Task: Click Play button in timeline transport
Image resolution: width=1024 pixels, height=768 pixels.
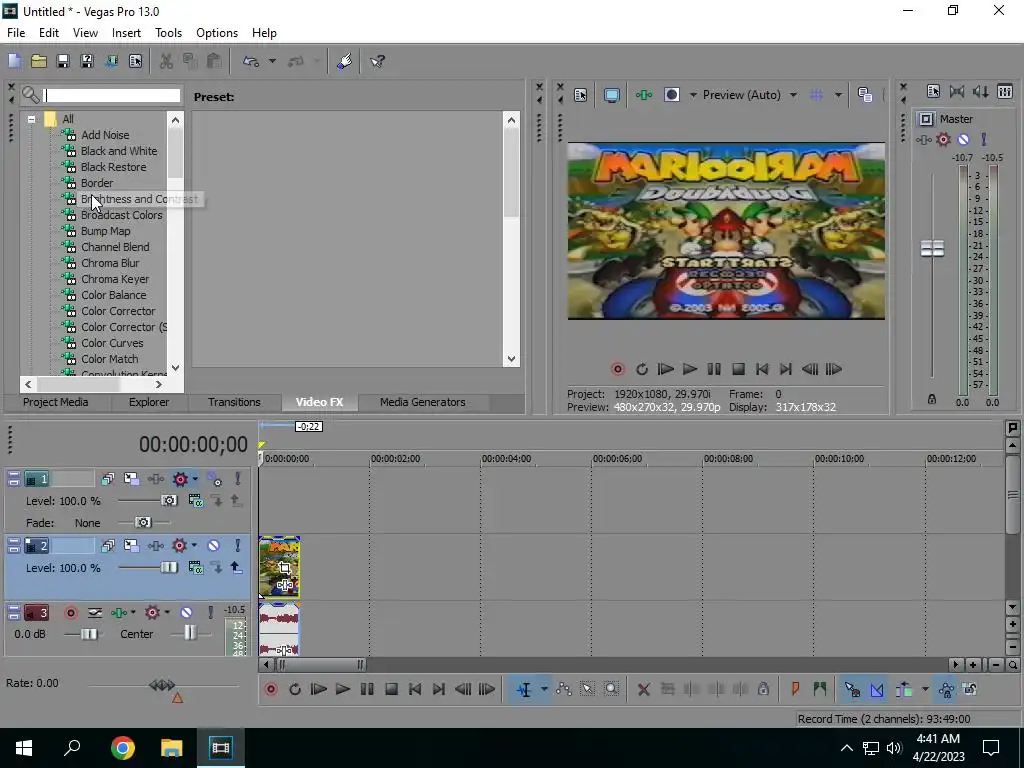Action: tap(342, 690)
